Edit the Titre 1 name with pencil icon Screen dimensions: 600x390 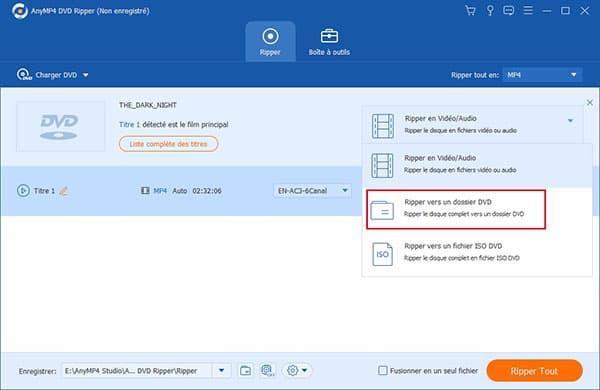(64, 190)
